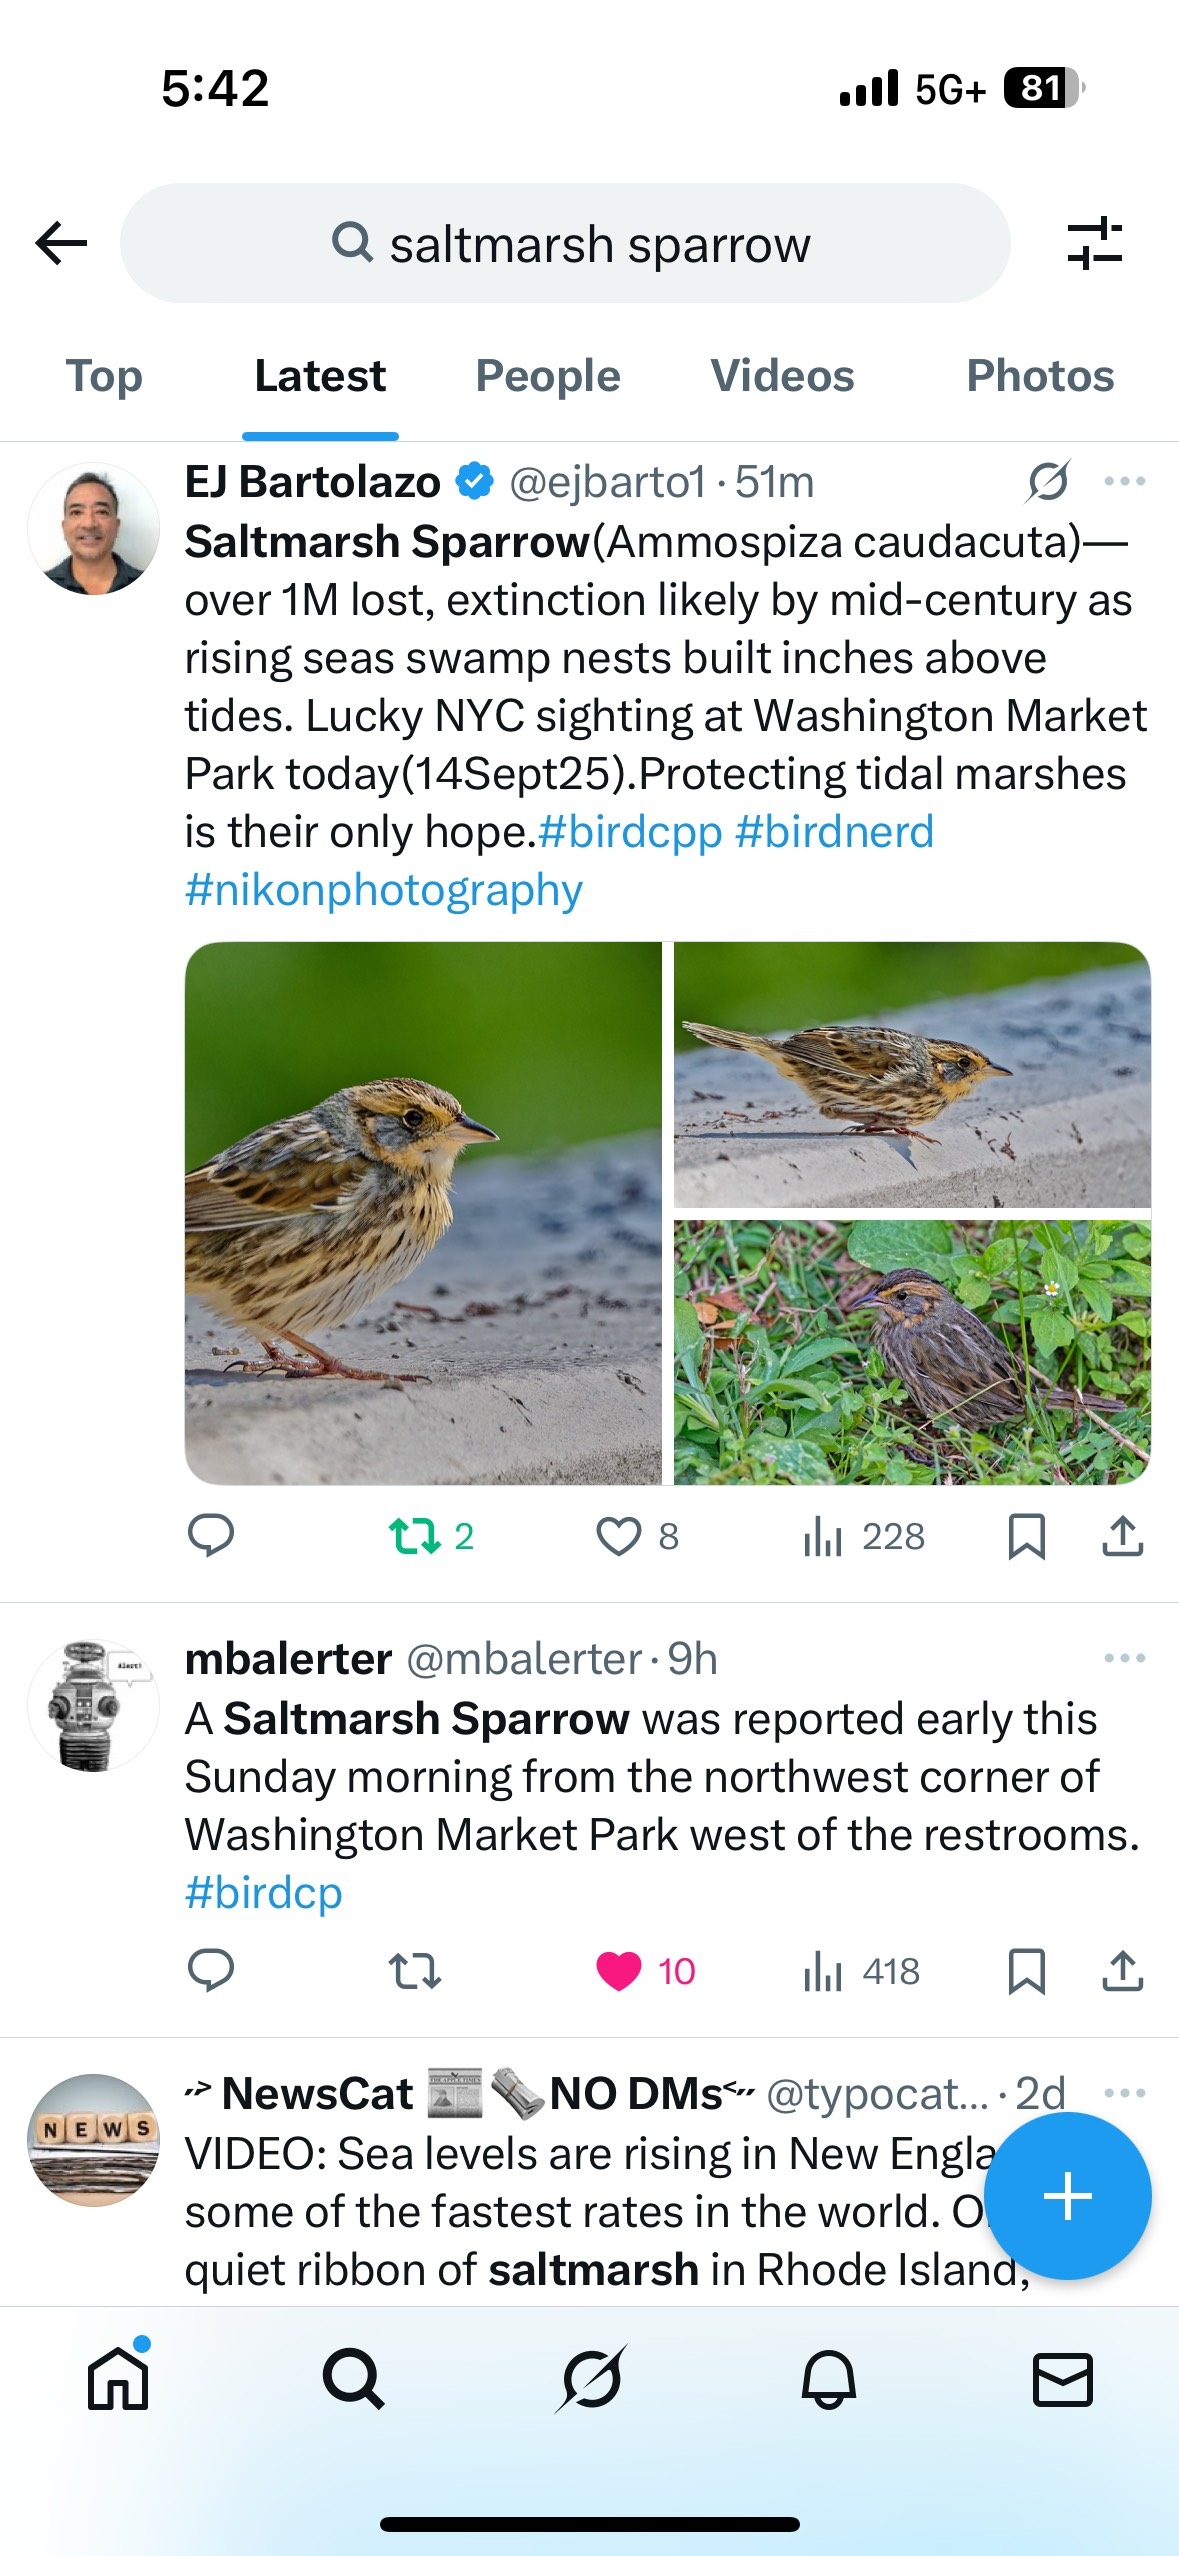Open Messages envelope in the bottom bar

point(1062,2379)
